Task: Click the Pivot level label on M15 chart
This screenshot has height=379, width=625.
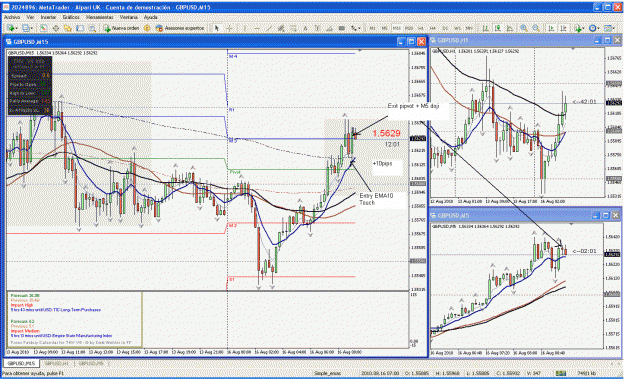Action: pos(235,172)
